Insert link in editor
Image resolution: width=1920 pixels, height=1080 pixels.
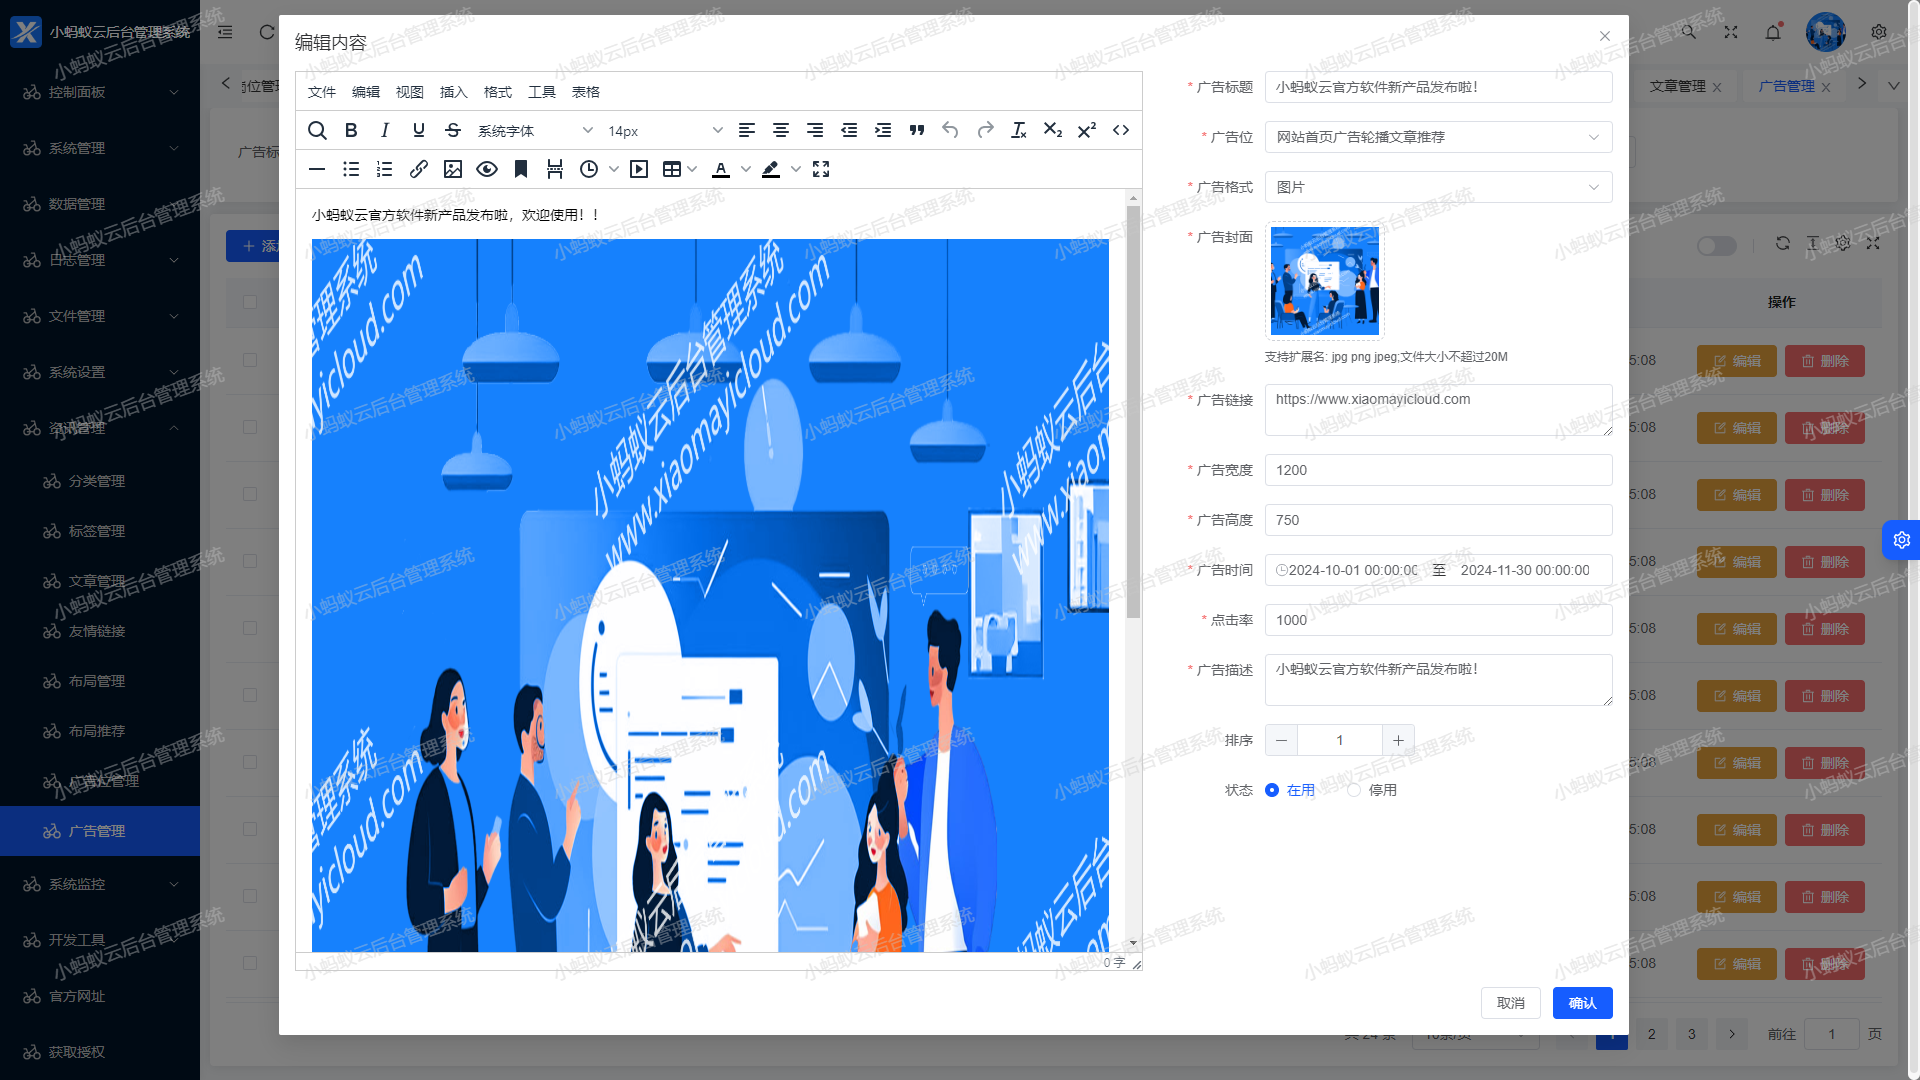click(419, 169)
